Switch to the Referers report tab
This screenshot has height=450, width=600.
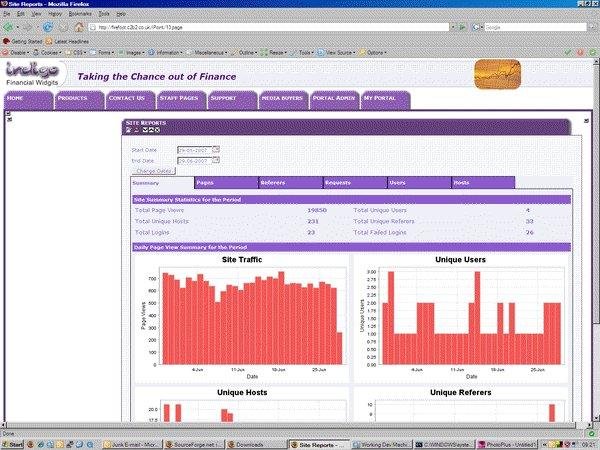pyautogui.click(x=291, y=183)
